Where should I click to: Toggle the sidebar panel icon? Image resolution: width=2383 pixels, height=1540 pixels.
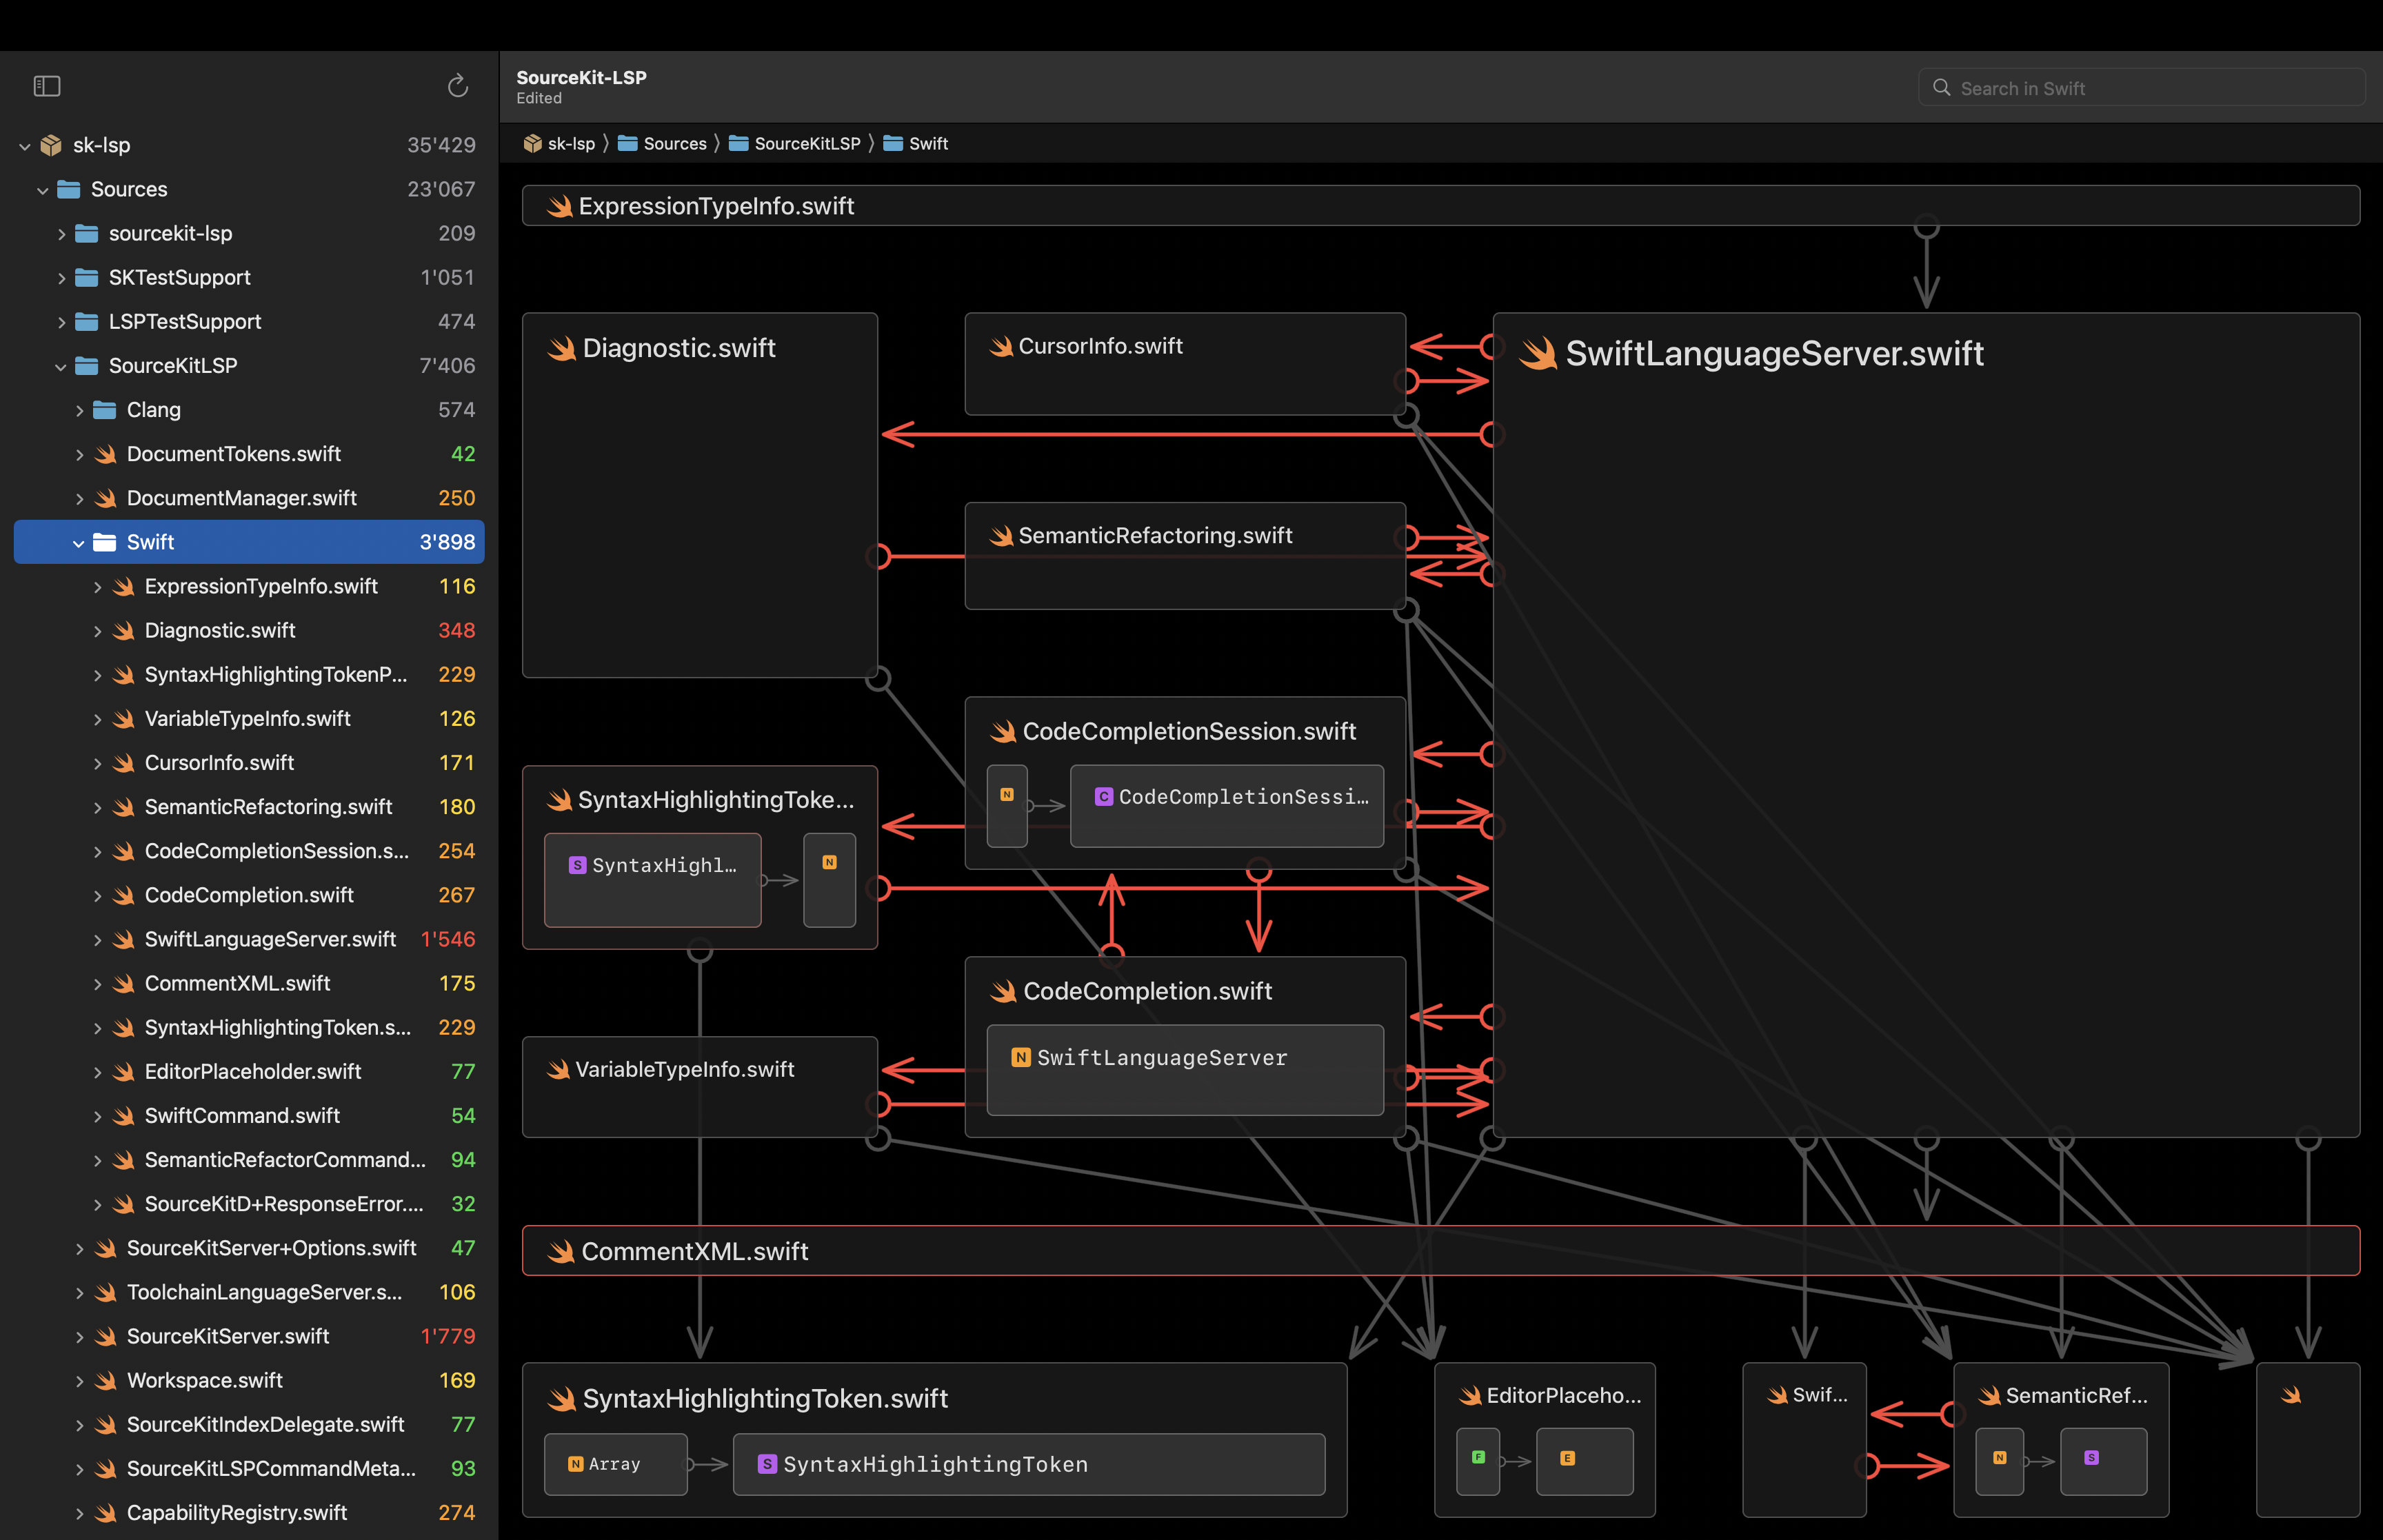pos(47,87)
